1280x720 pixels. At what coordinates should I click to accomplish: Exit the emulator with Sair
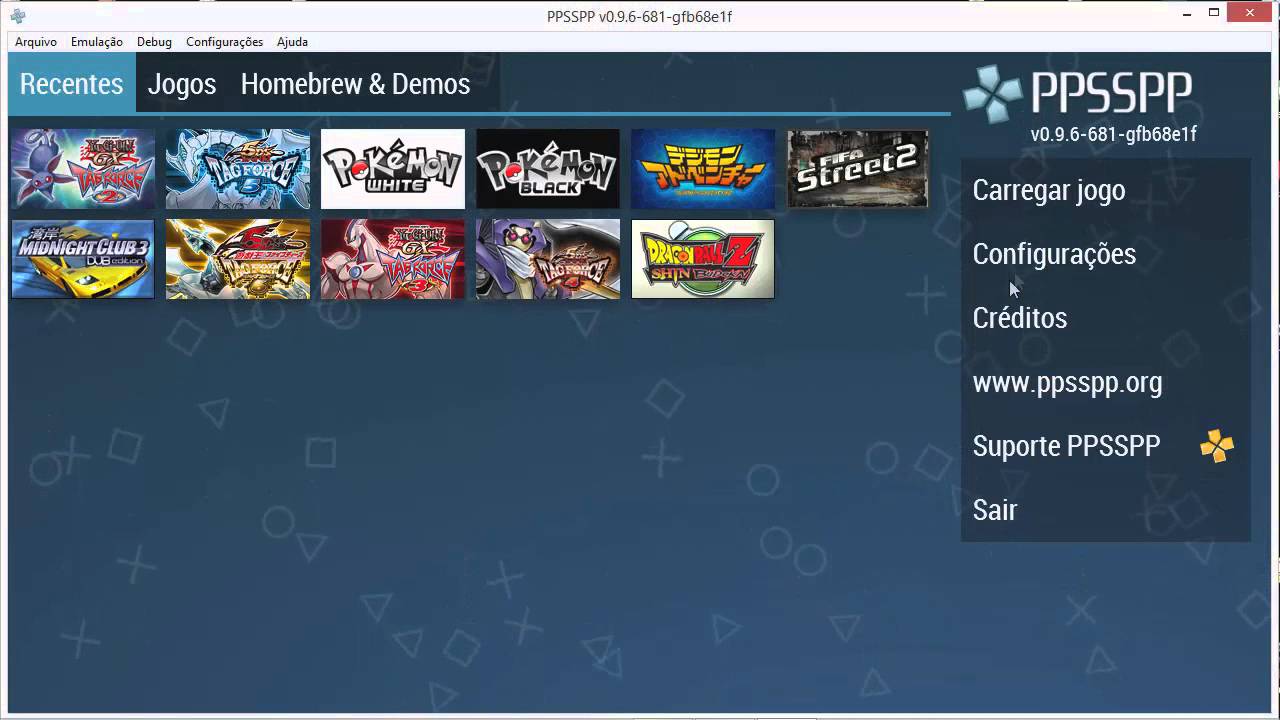tap(1106, 510)
